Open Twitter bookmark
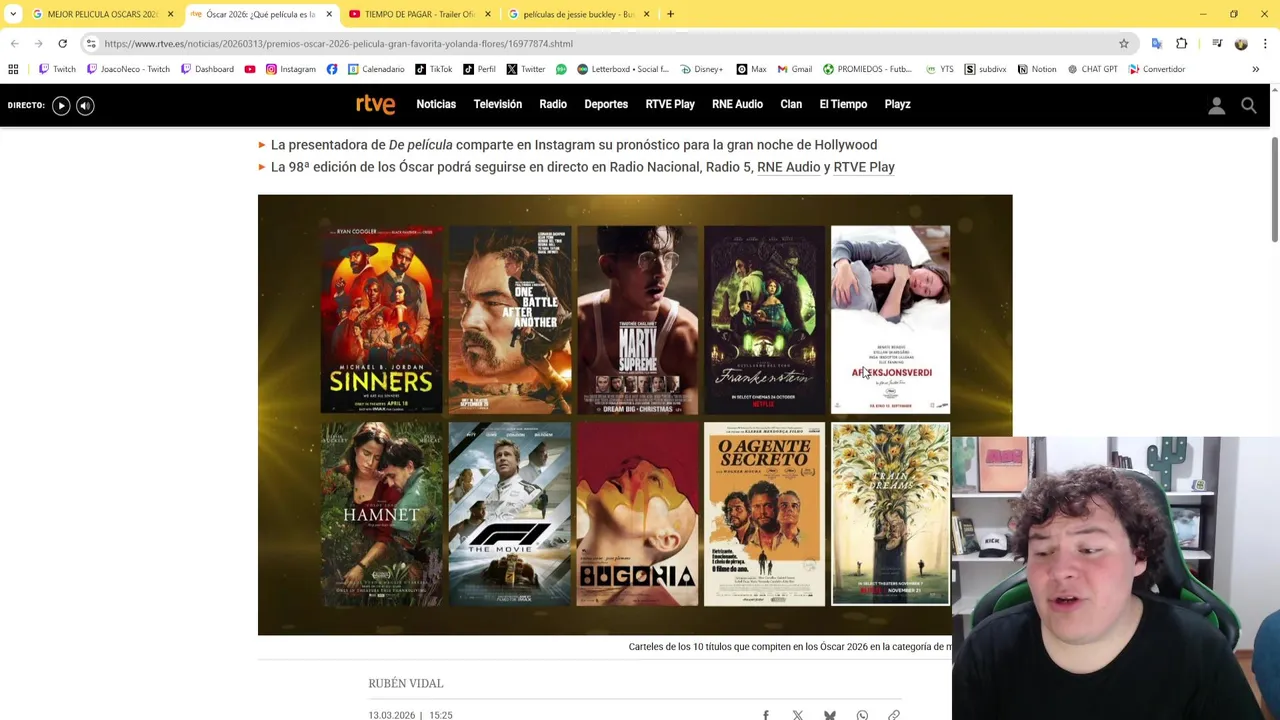Viewport: 1280px width, 720px height. click(526, 69)
